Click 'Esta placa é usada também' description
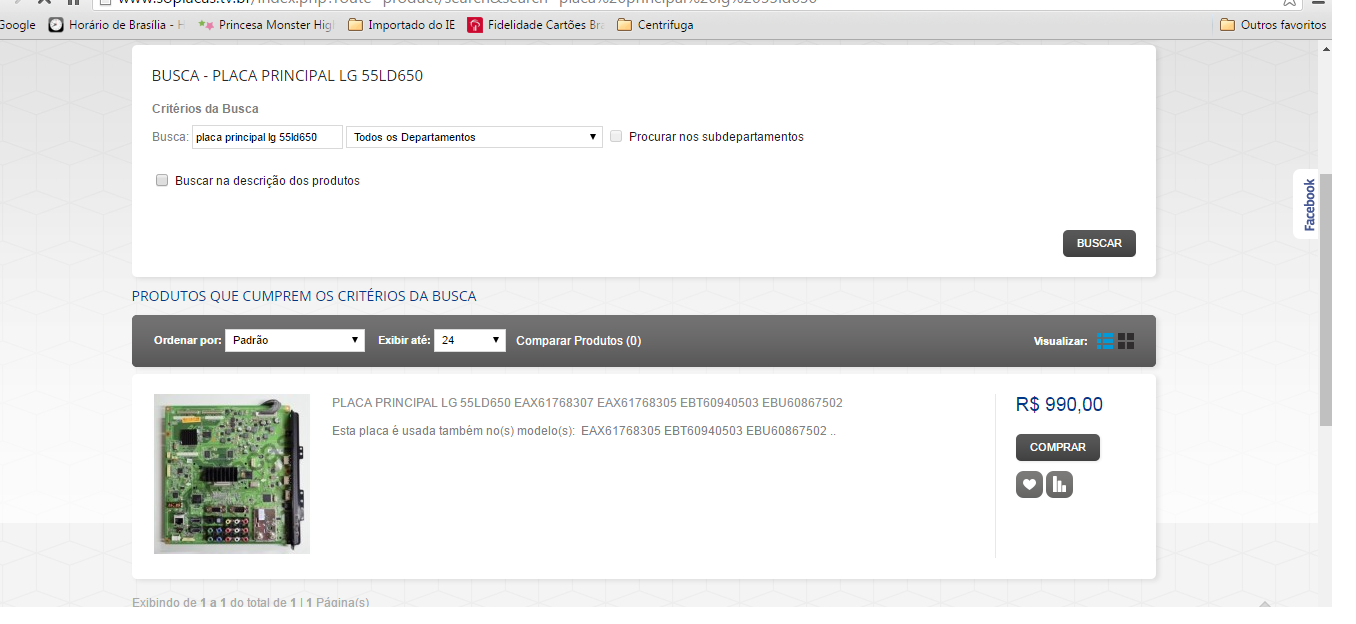Image resolution: width=1356 pixels, height=624 pixels. 583,431
